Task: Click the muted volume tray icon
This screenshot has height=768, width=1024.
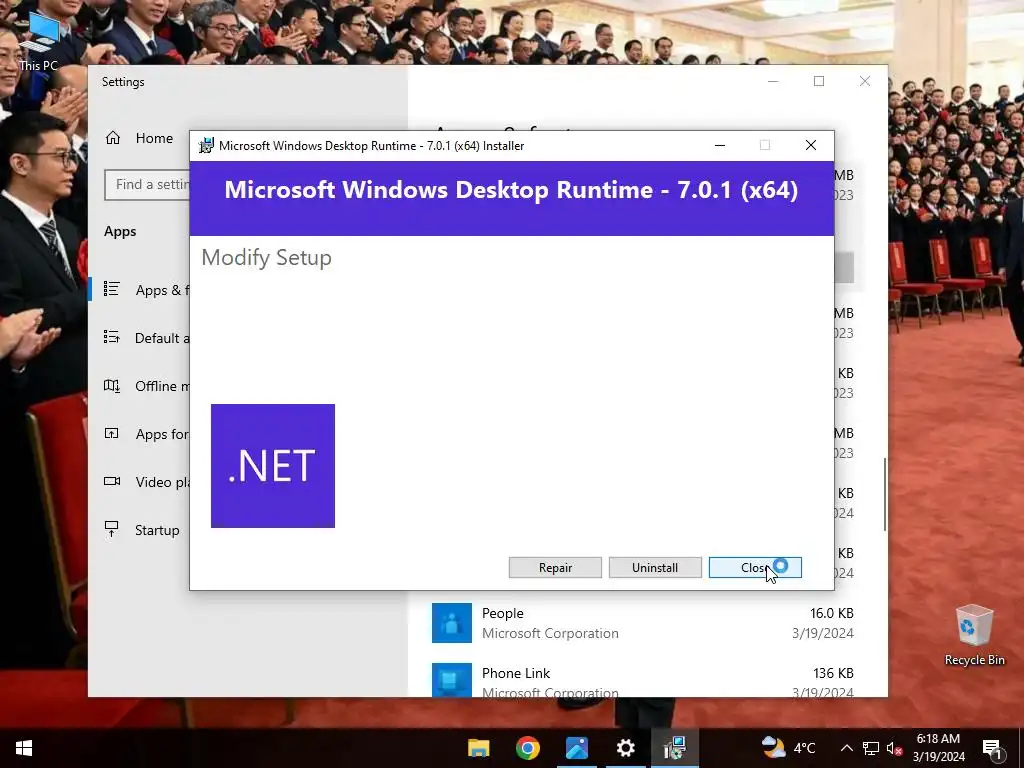Action: click(x=894, y=748)
